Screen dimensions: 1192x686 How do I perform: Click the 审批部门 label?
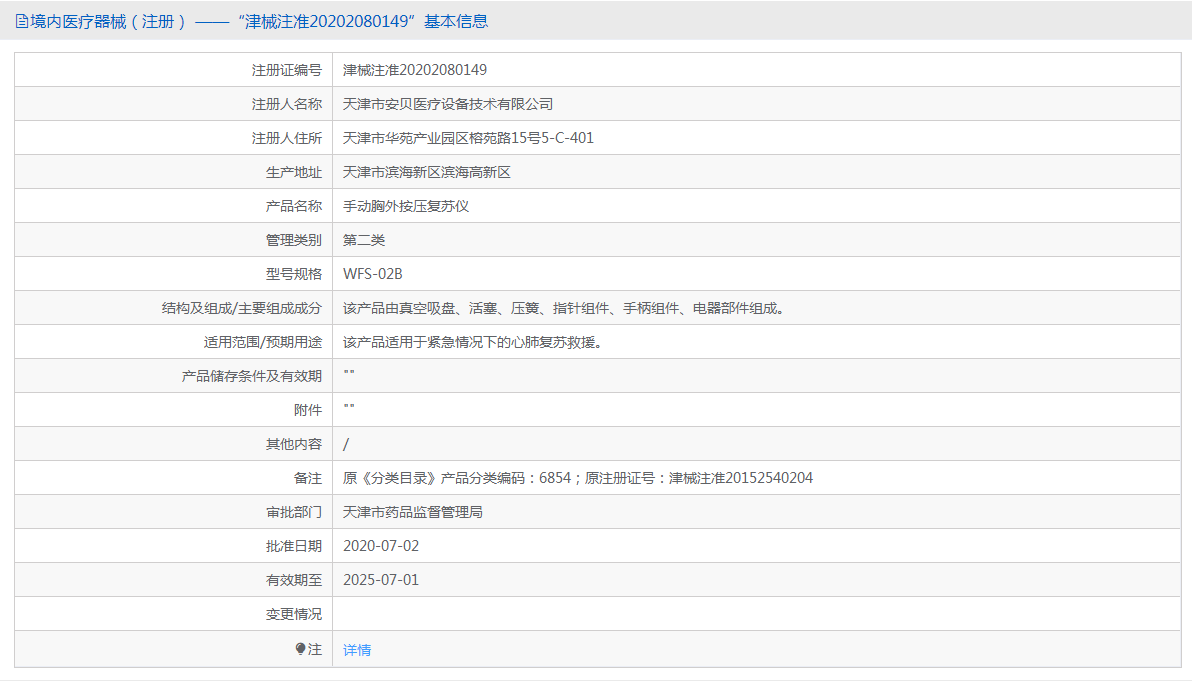tap(293, 512)
